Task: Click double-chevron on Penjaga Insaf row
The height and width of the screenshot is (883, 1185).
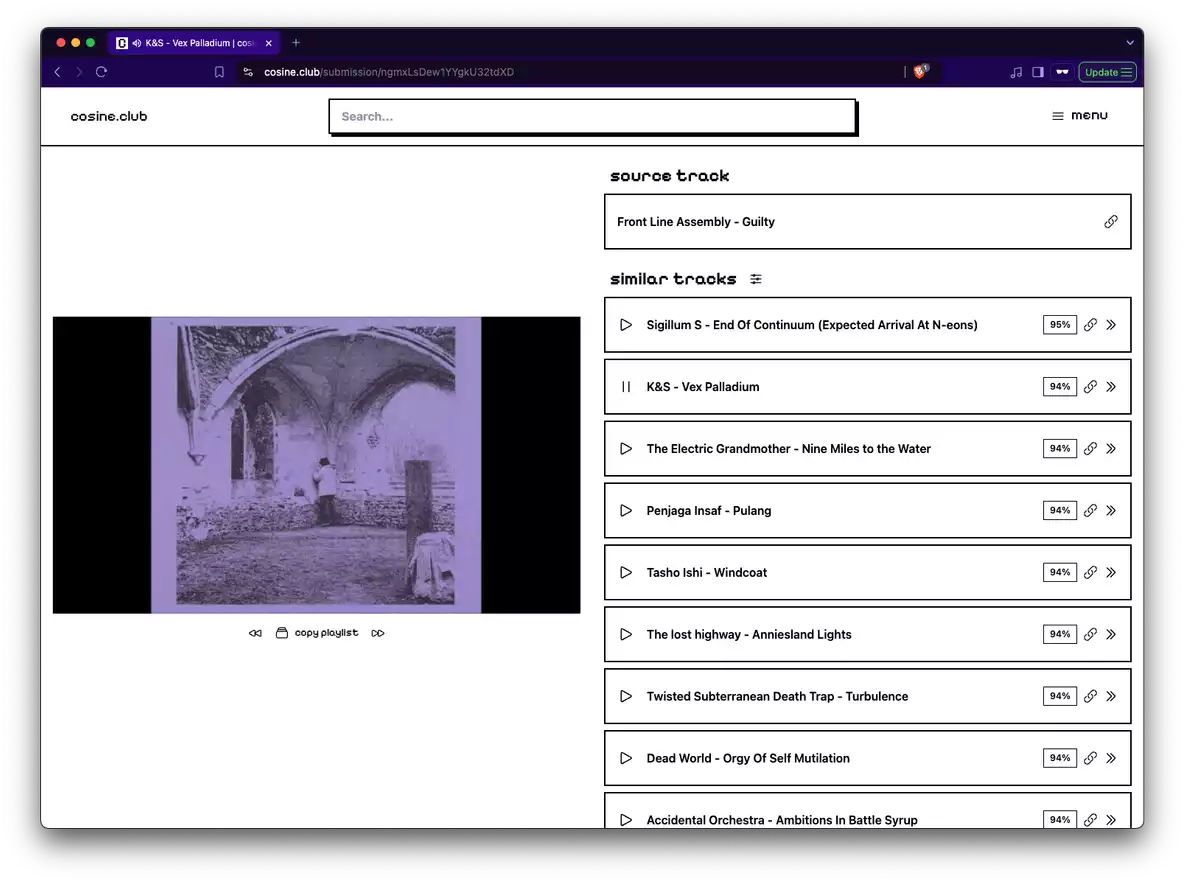Action: click(1111, 511)
